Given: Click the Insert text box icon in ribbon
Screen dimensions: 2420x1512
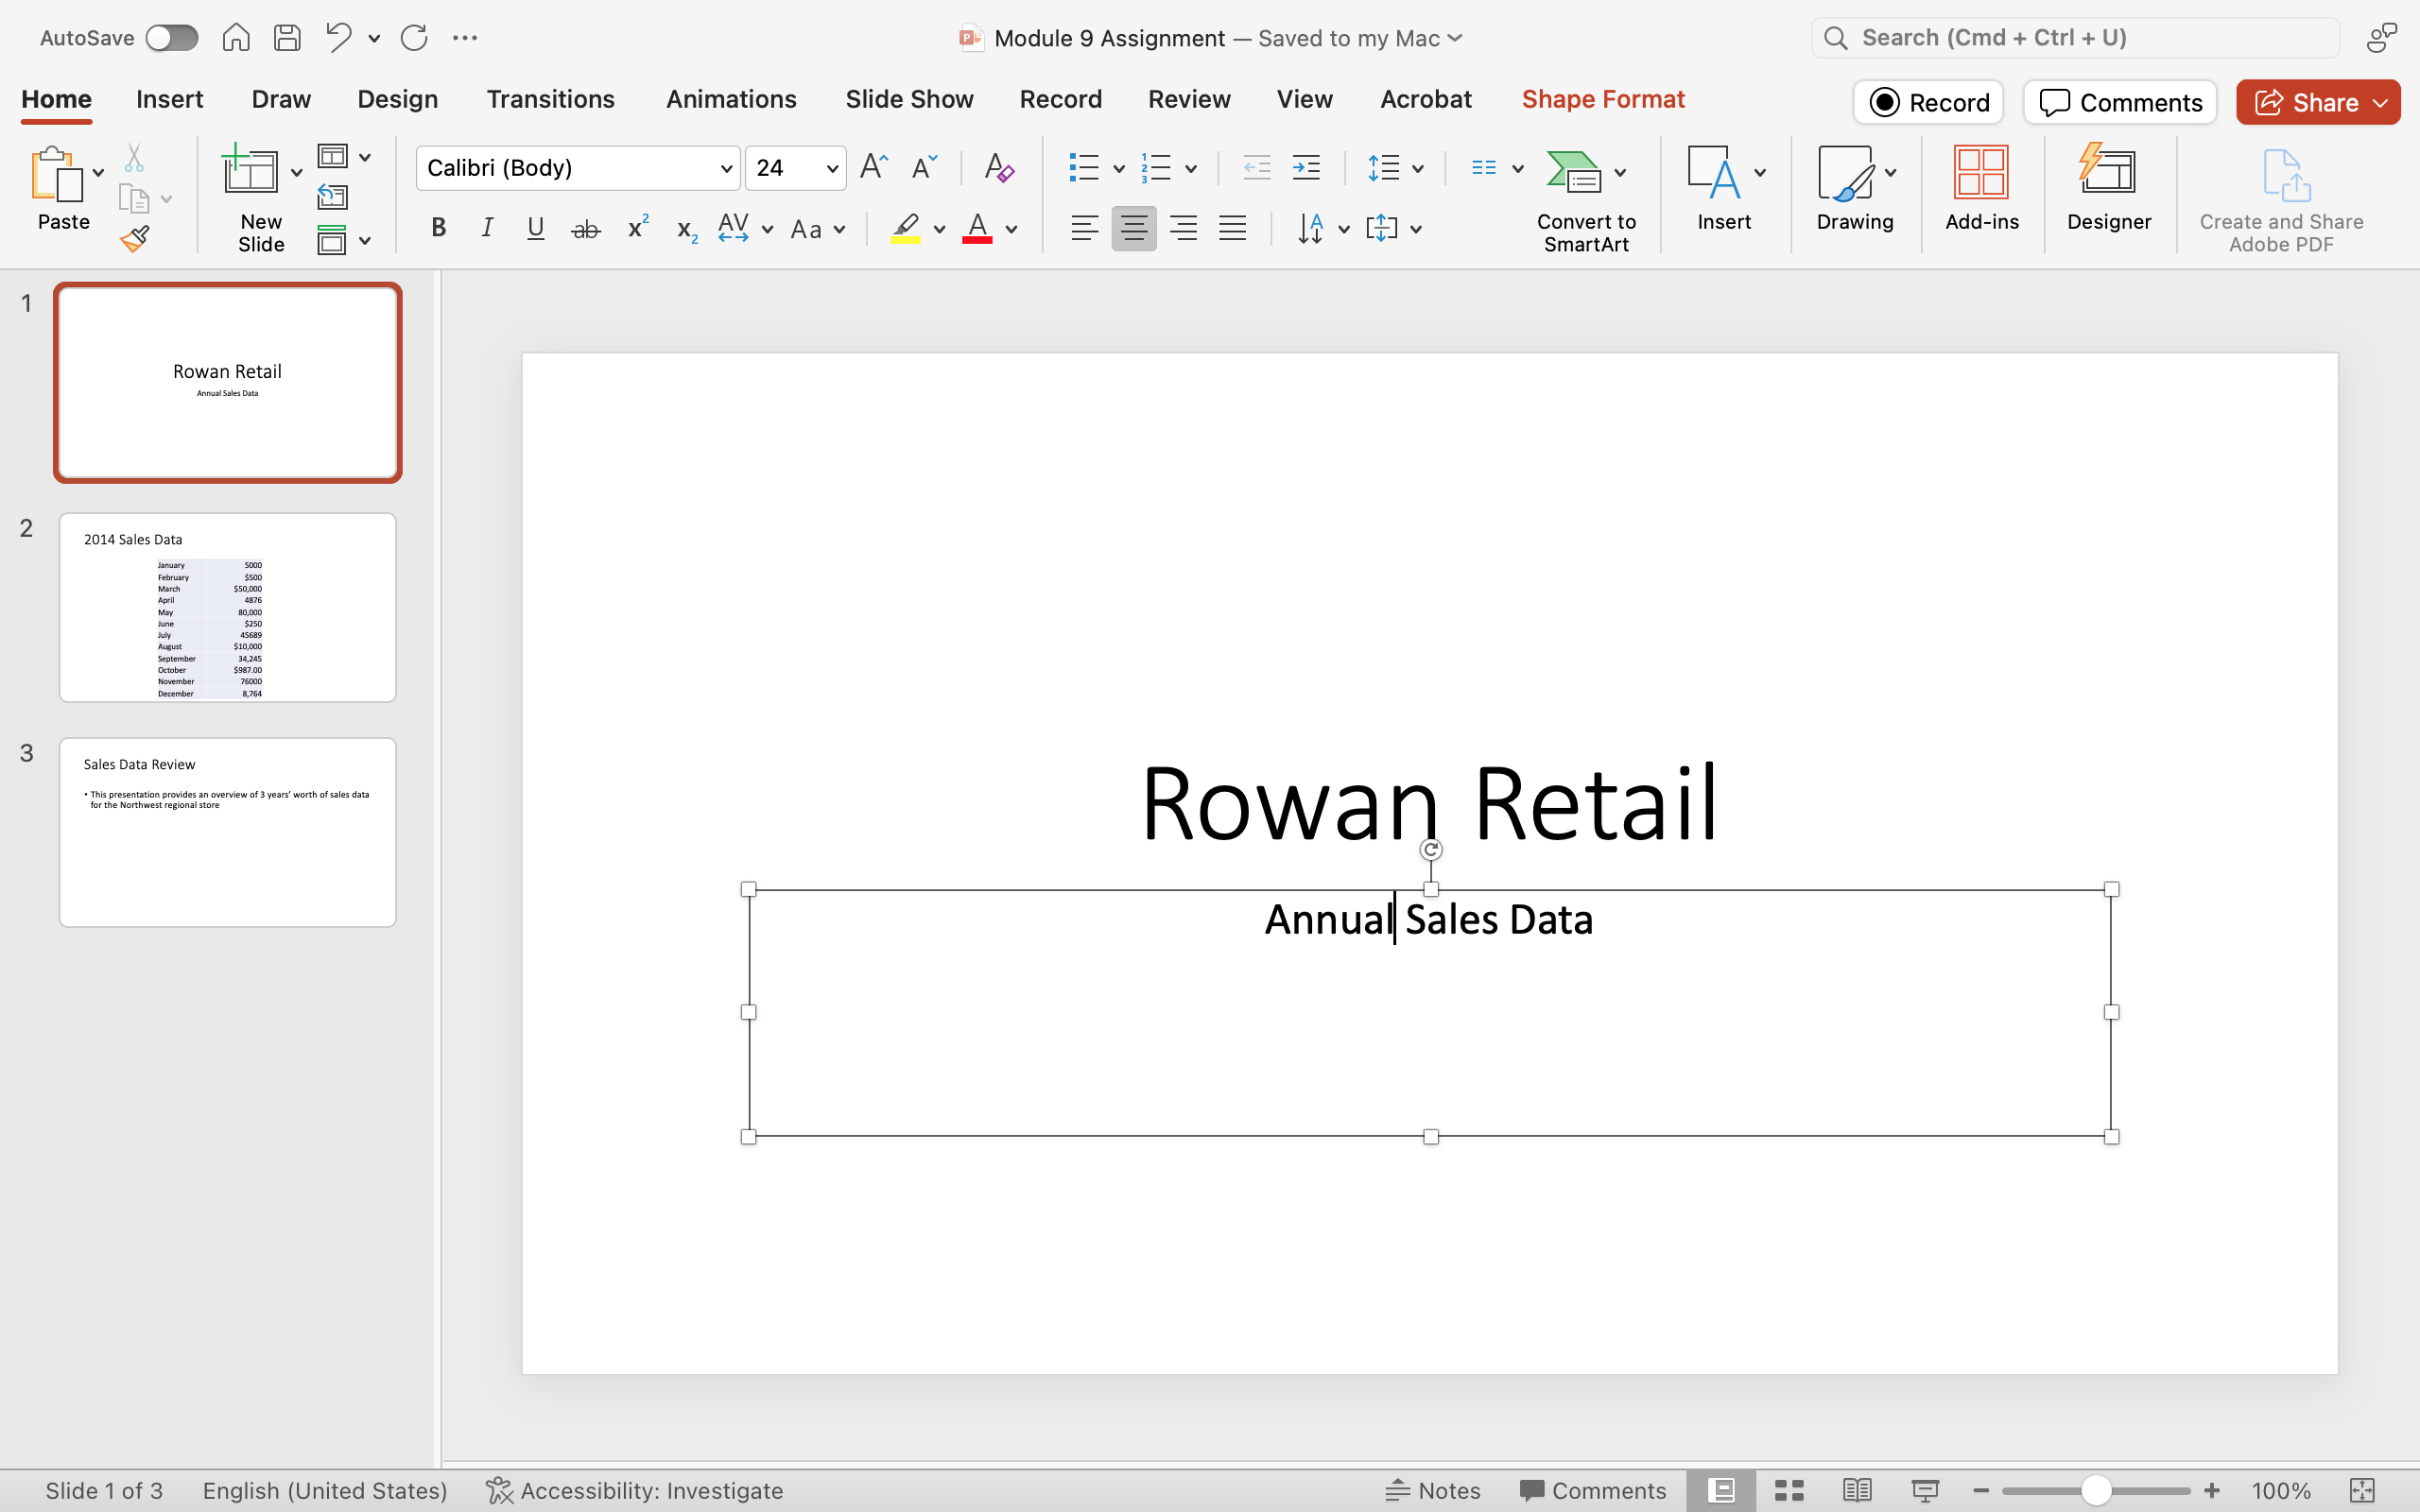Looking at the screenshot, I should click(x=1714, y=172).
